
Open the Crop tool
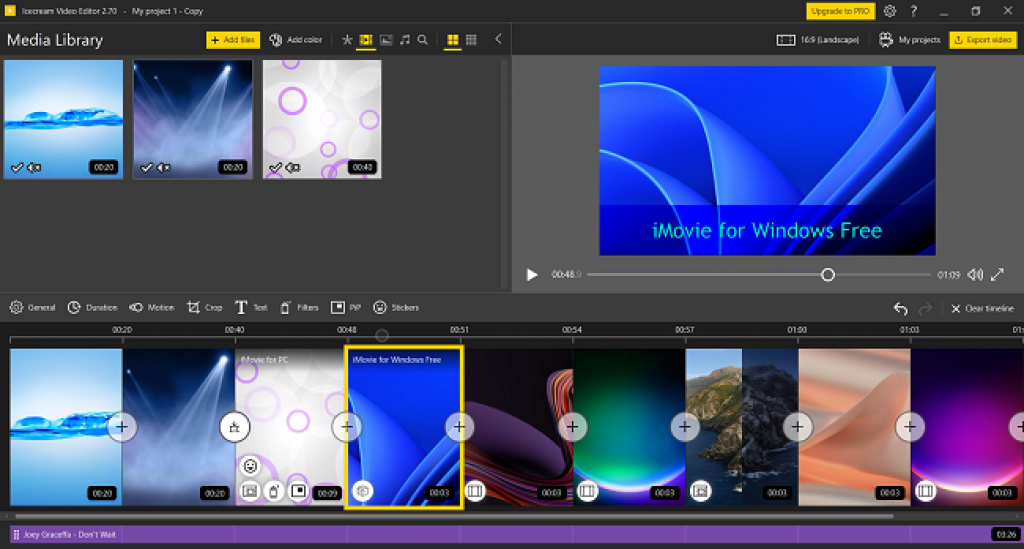(204, 307)
